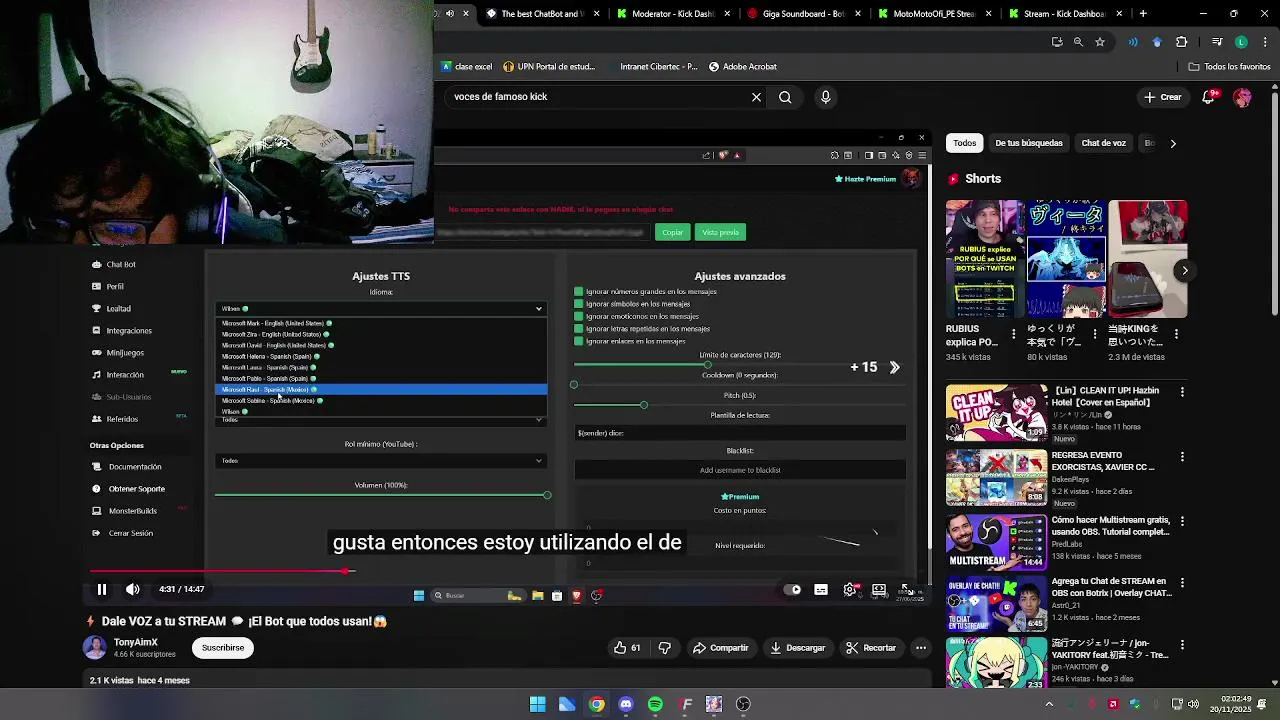The width and height of the screenshot is (1280, 720).
Task: Clip the video with Recortar
Action: 871,648
